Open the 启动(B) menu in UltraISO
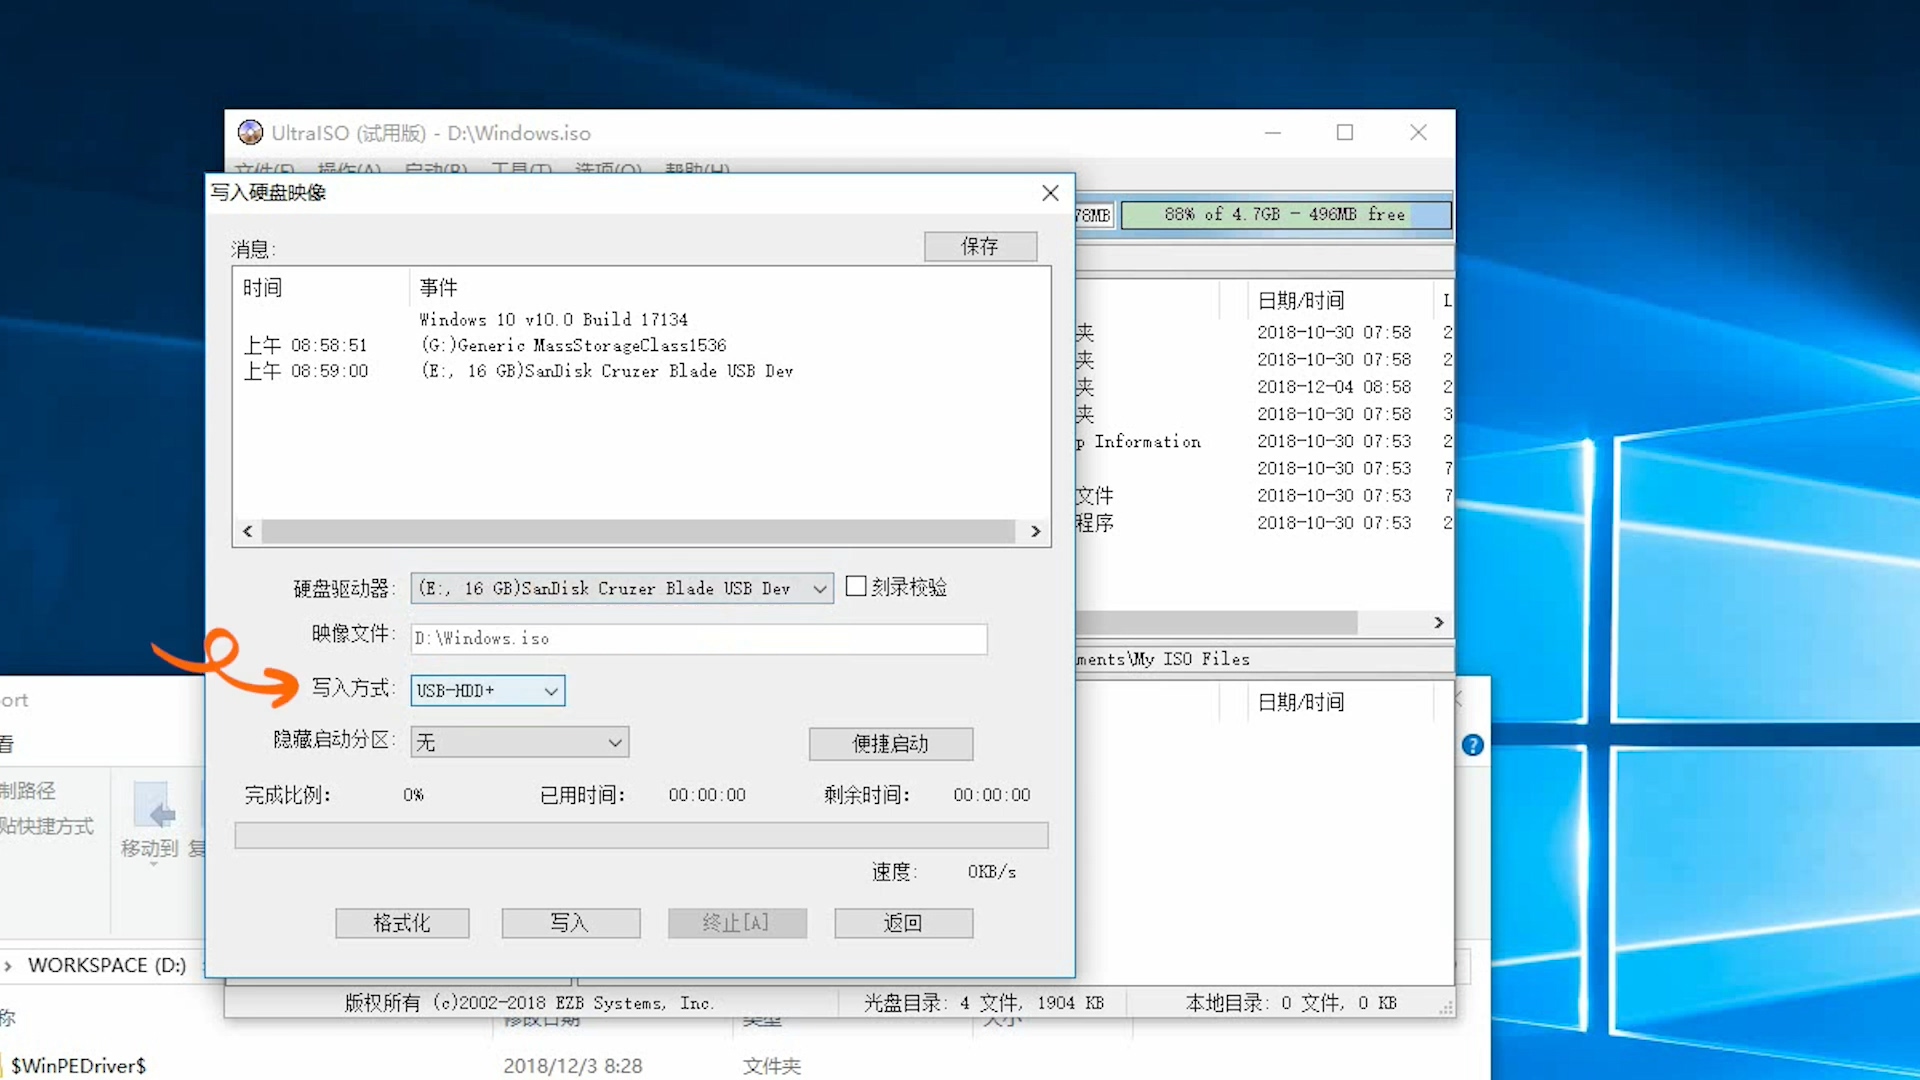This screenshot has height=1080, width=1920. click(x=436, y=169)
